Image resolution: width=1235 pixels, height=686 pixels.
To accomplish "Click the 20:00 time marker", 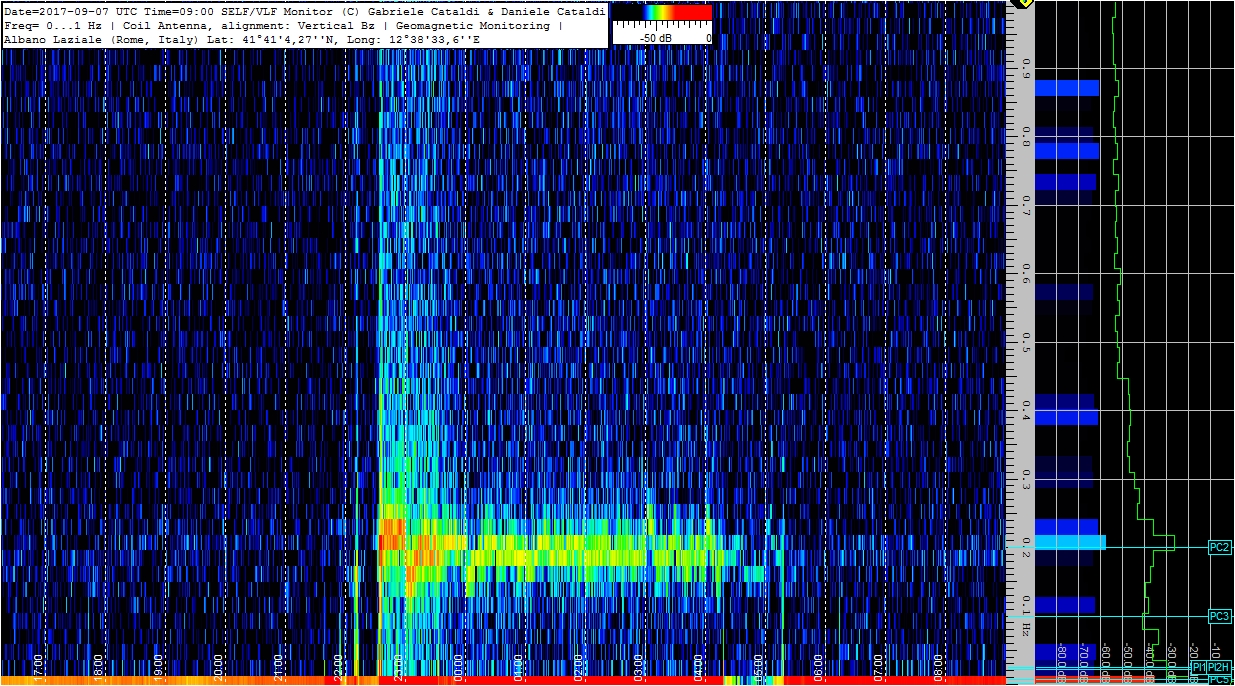I will pyautogui.click(x=218, y=663).
